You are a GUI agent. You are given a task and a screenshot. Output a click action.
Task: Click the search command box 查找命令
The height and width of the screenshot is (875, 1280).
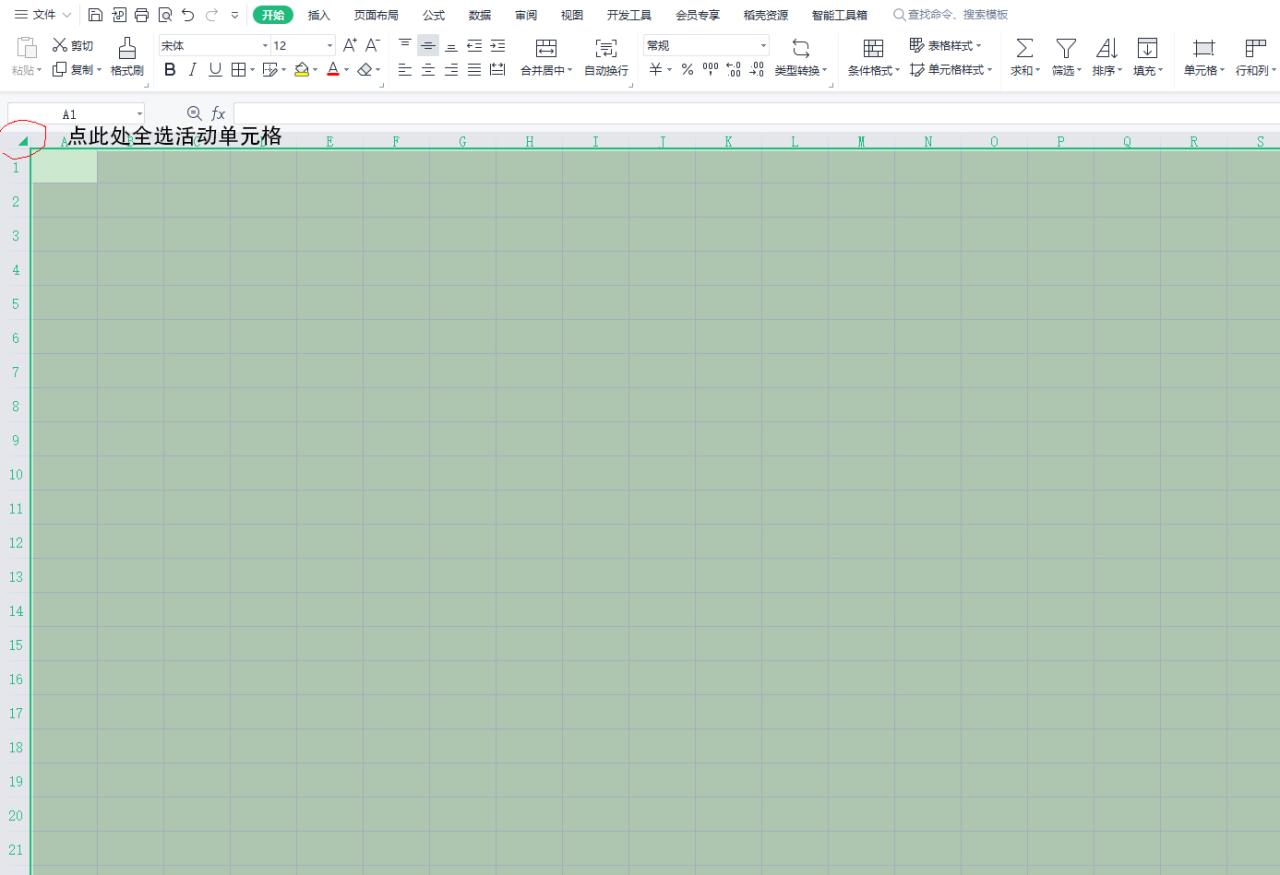pyautogui.click(x=950, y=15)
